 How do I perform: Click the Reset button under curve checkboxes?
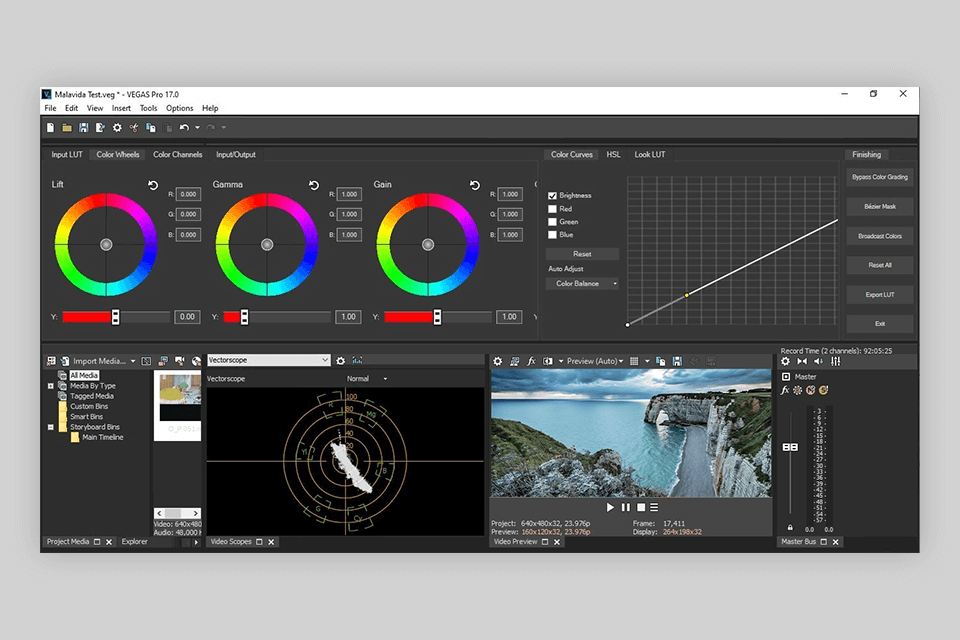(x=582, y=254)
